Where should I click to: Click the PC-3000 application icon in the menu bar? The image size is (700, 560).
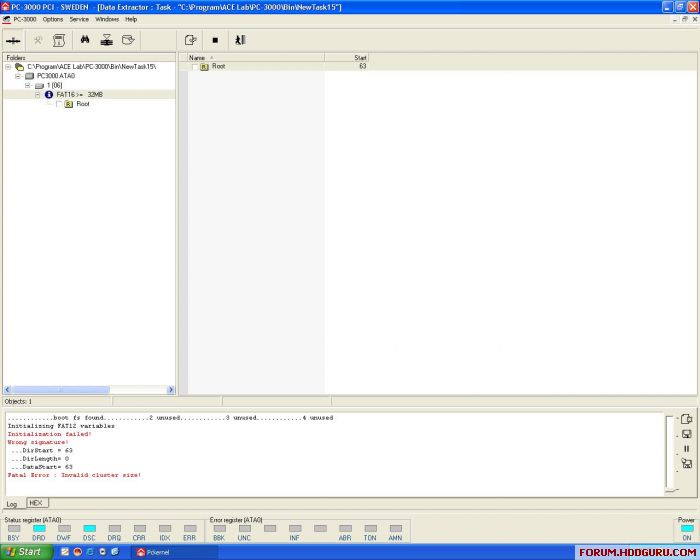point(6,20)
